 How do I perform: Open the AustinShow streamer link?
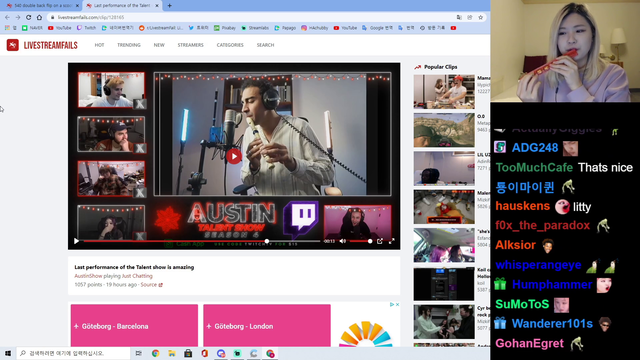(88, 276)
